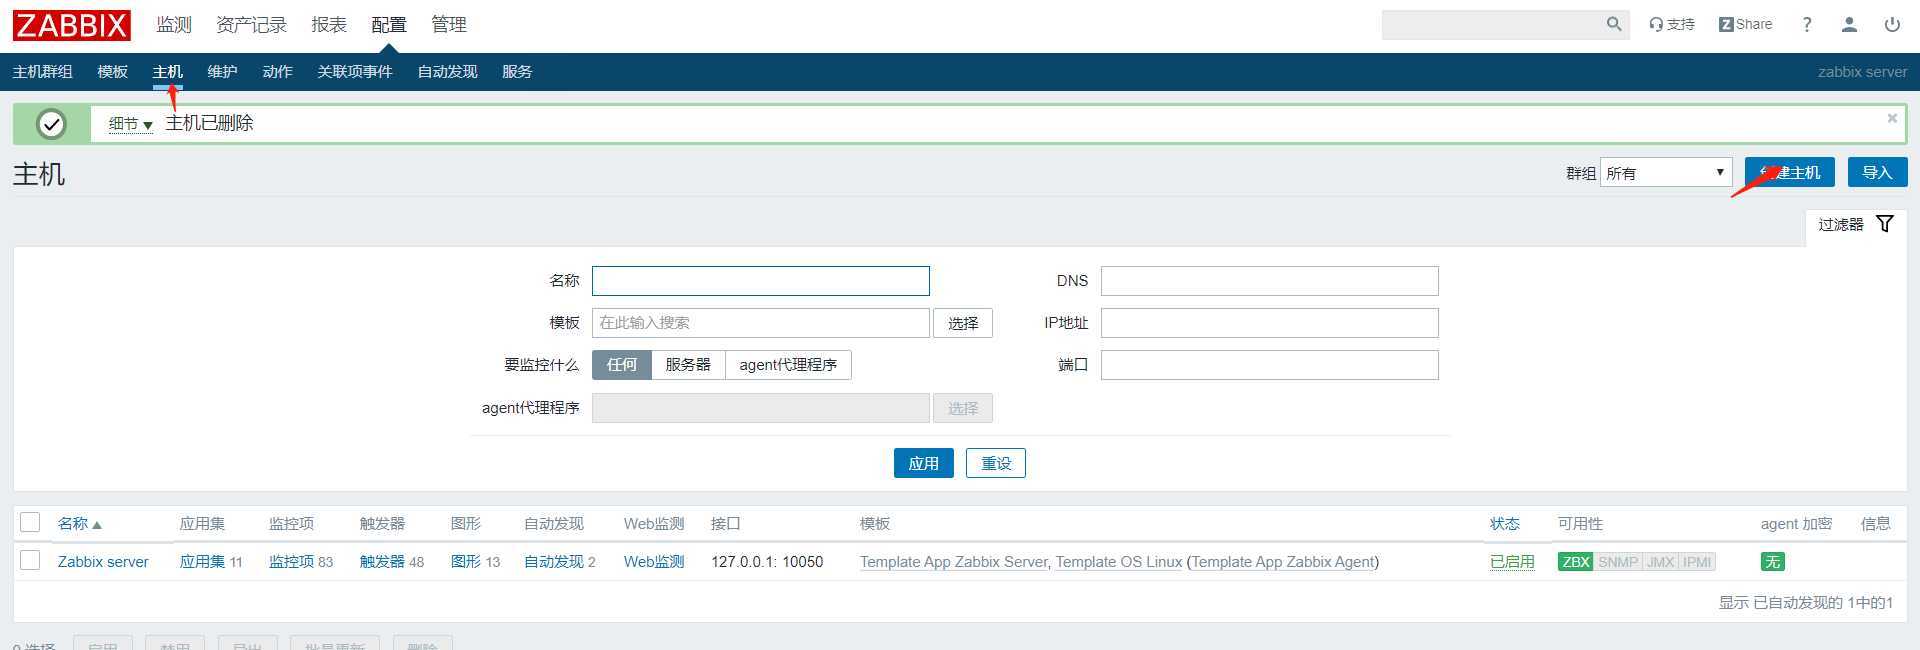This screenshot has width=1920, height=650.
Task: Click 已启用 status link
Action: click(1512, 562)
